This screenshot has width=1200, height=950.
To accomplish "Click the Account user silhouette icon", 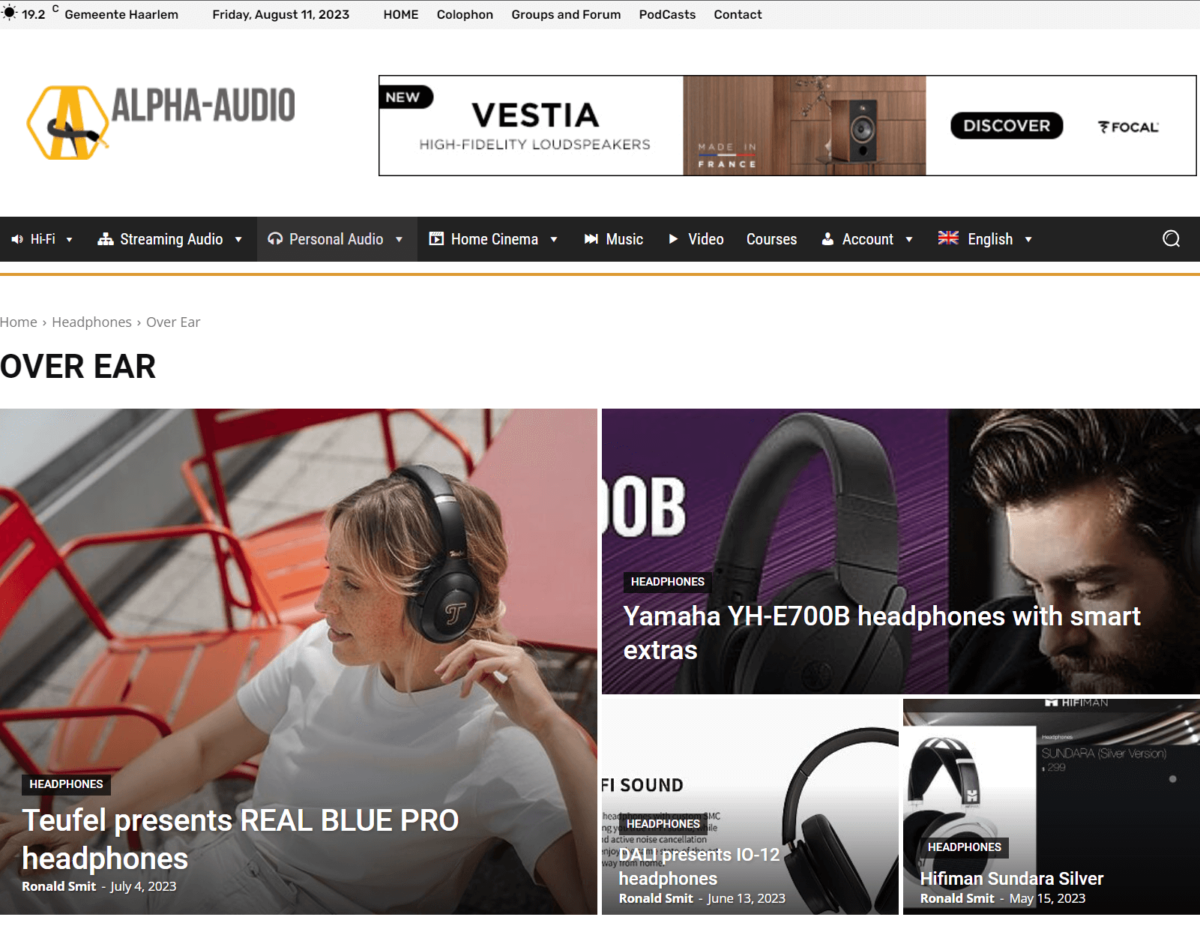I will pos(828,239).
